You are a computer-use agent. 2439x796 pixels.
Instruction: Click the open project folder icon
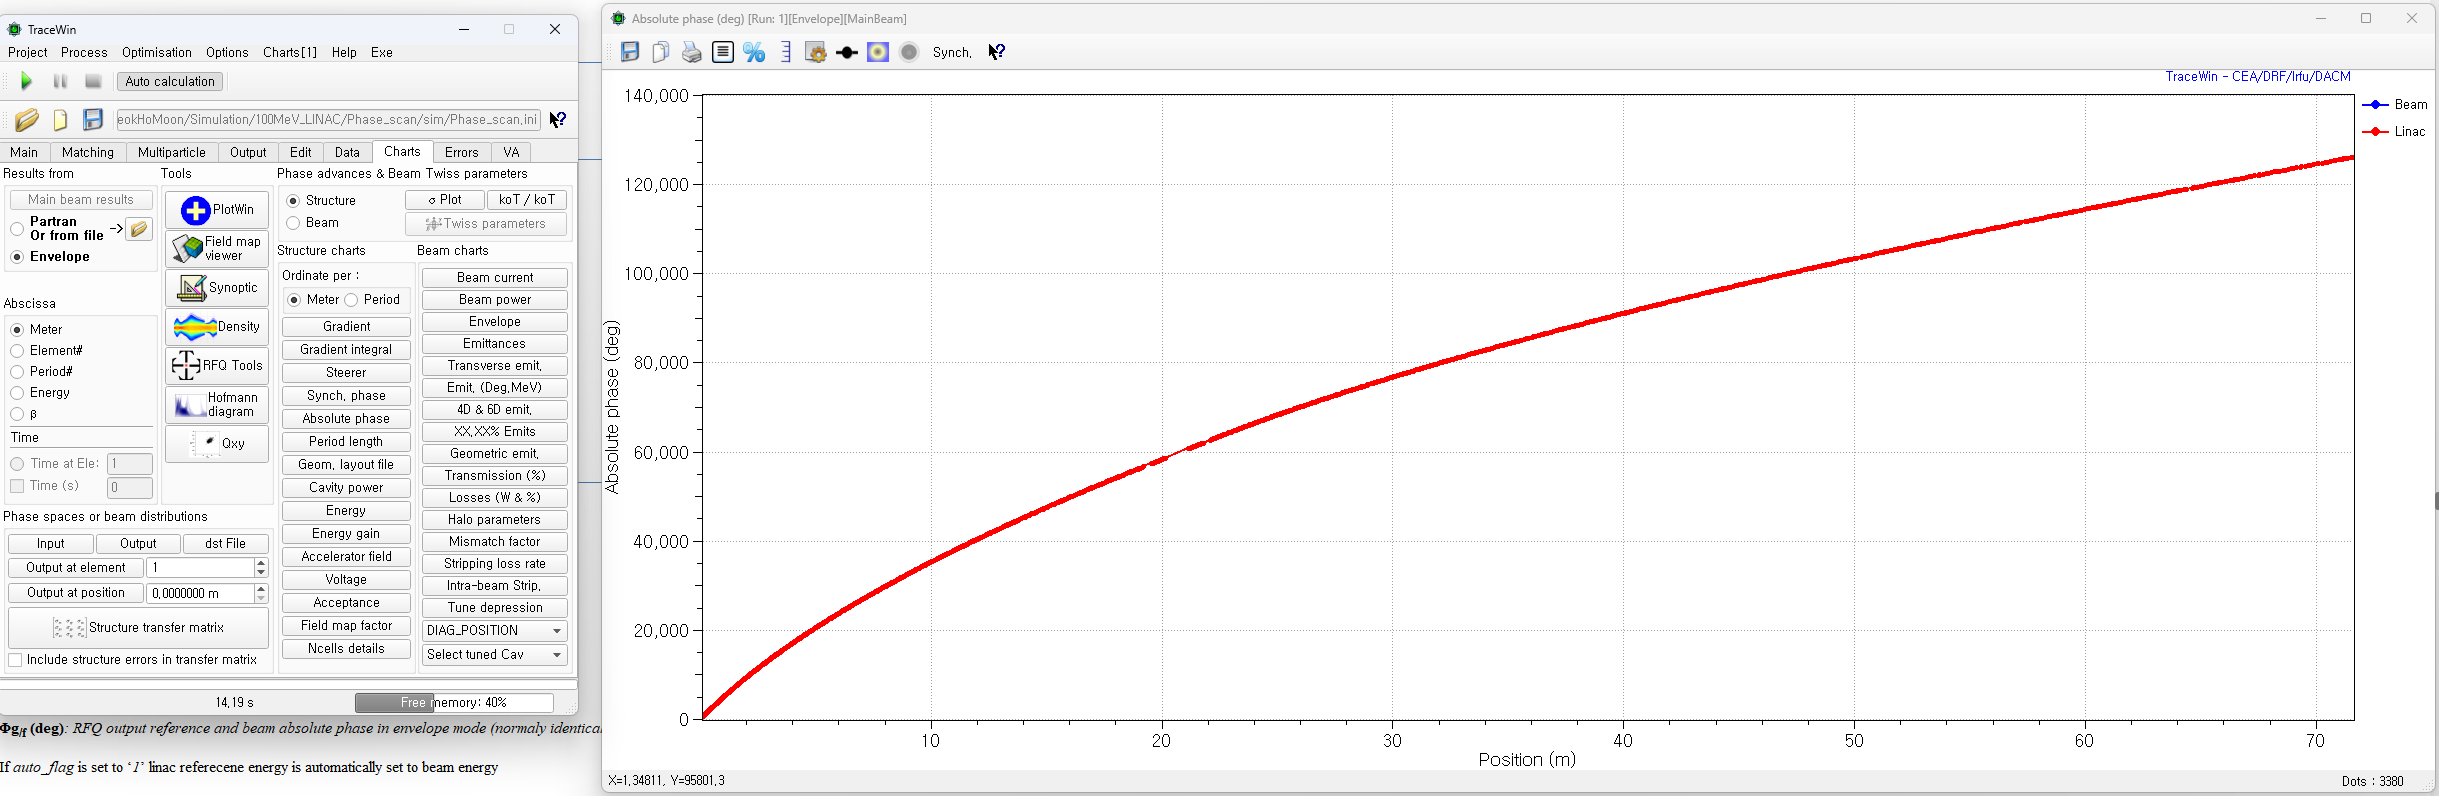(27, 120)
